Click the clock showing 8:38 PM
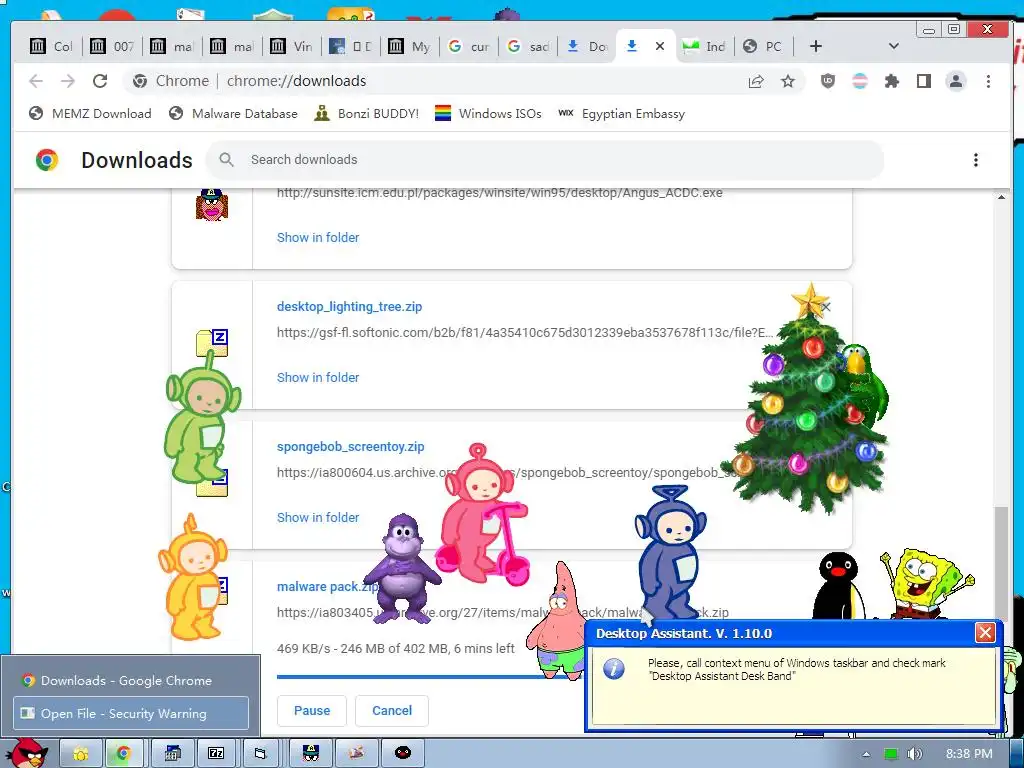This screenshot has height=768, width=1024. [x=969, y=754]
